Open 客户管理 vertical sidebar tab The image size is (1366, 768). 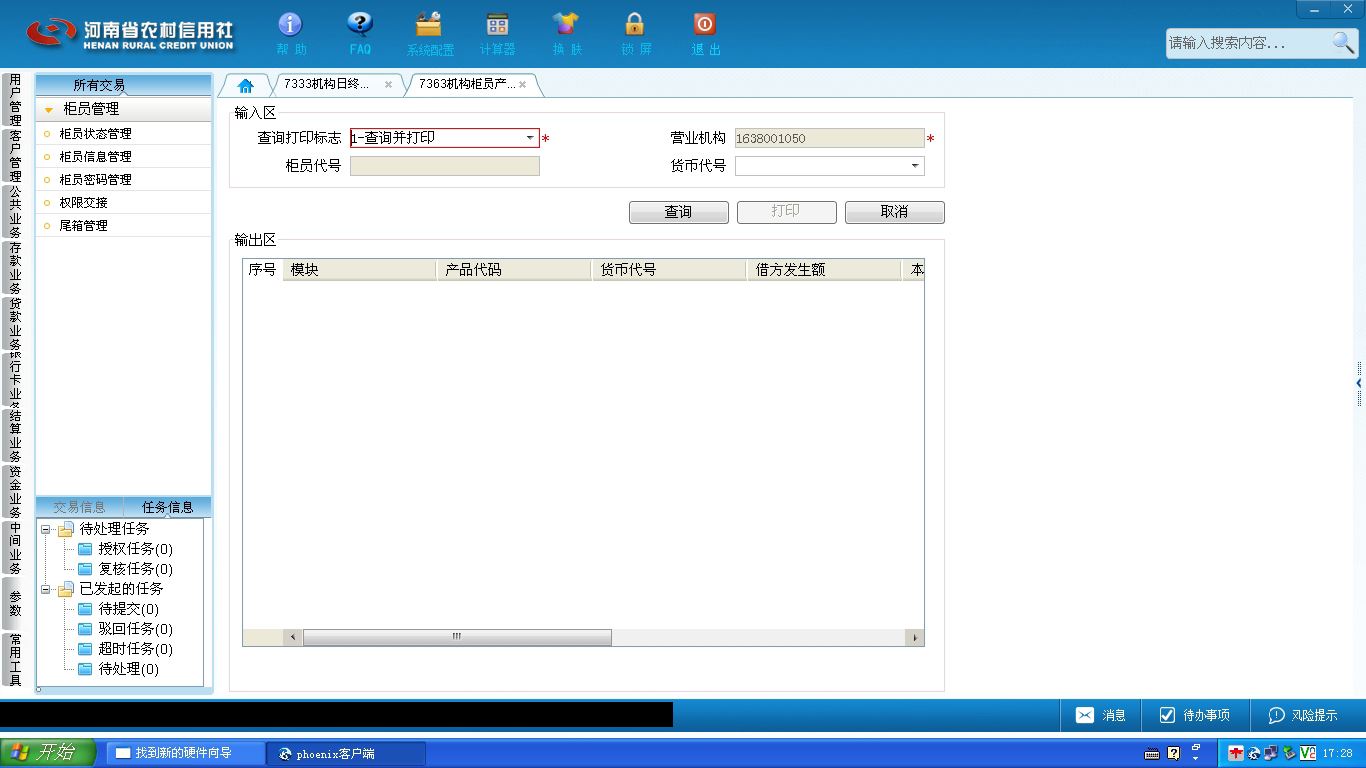pos(14,156)
